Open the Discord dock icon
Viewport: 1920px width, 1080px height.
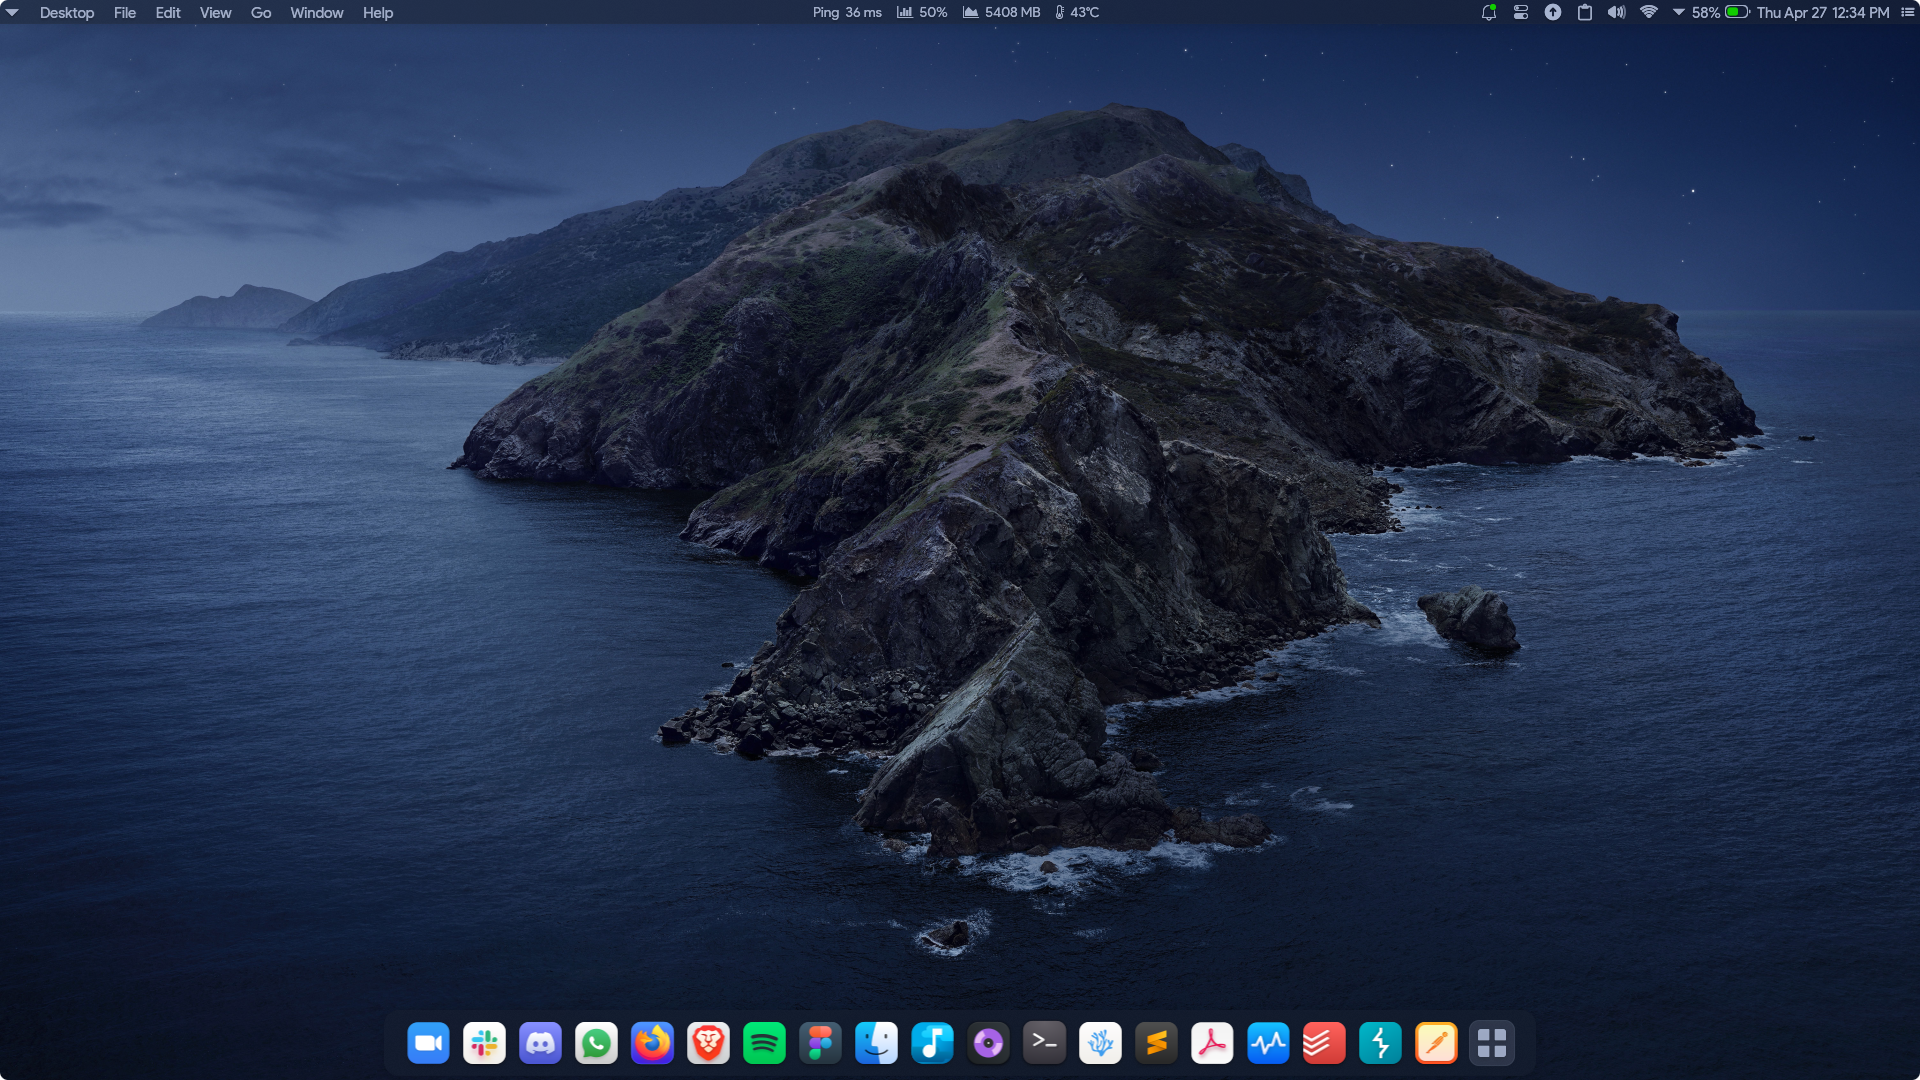click(x=540, y=1043)
